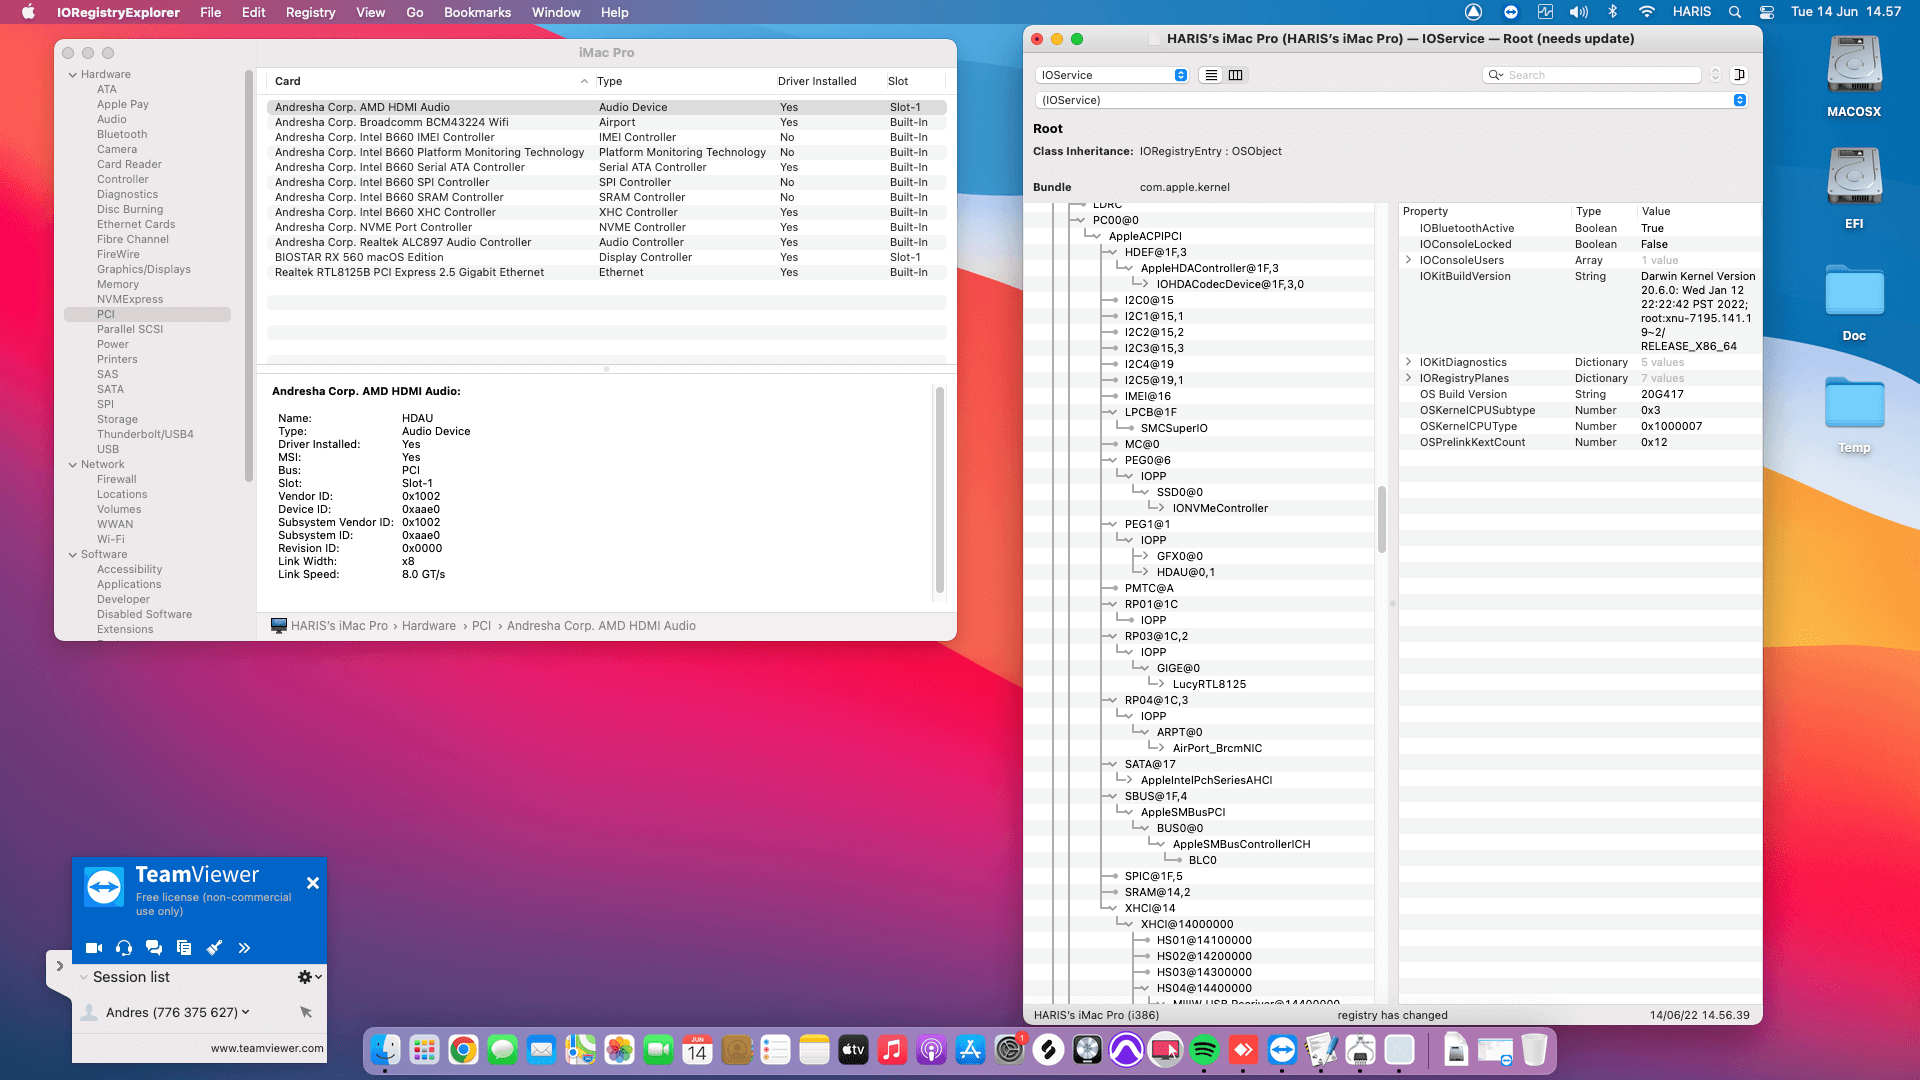Click TeamViewer headset audio icon
The width and height of the screenshot is (1920, 1080).
(124, 948)
